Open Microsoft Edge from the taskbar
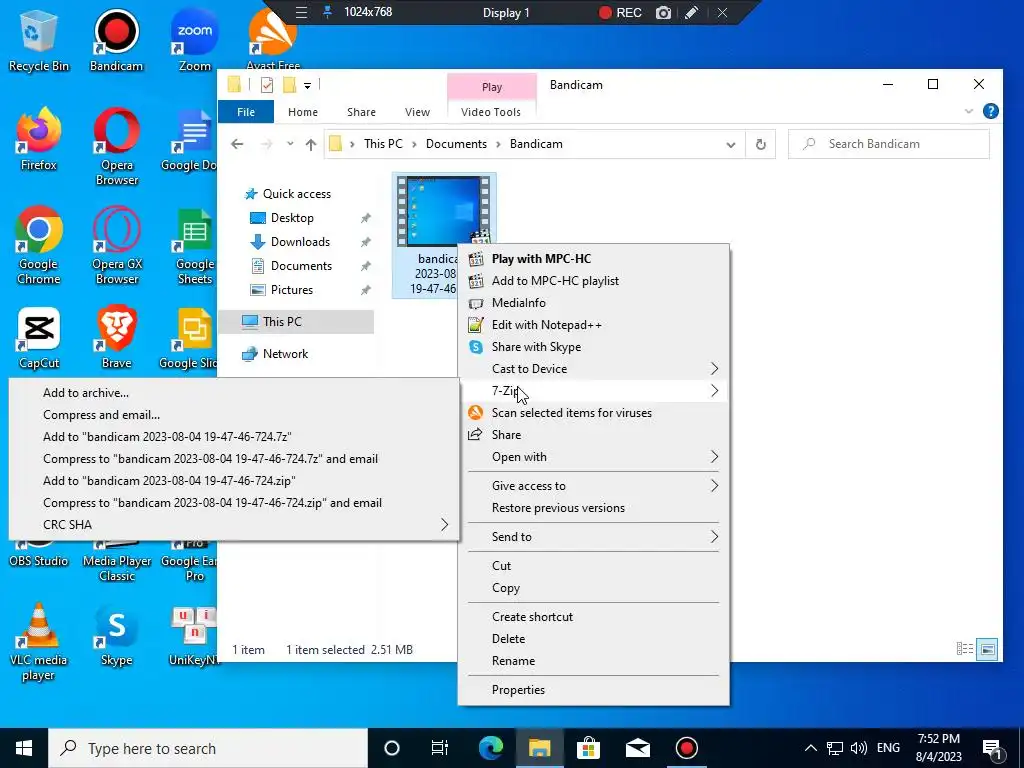 coord(491,748)
